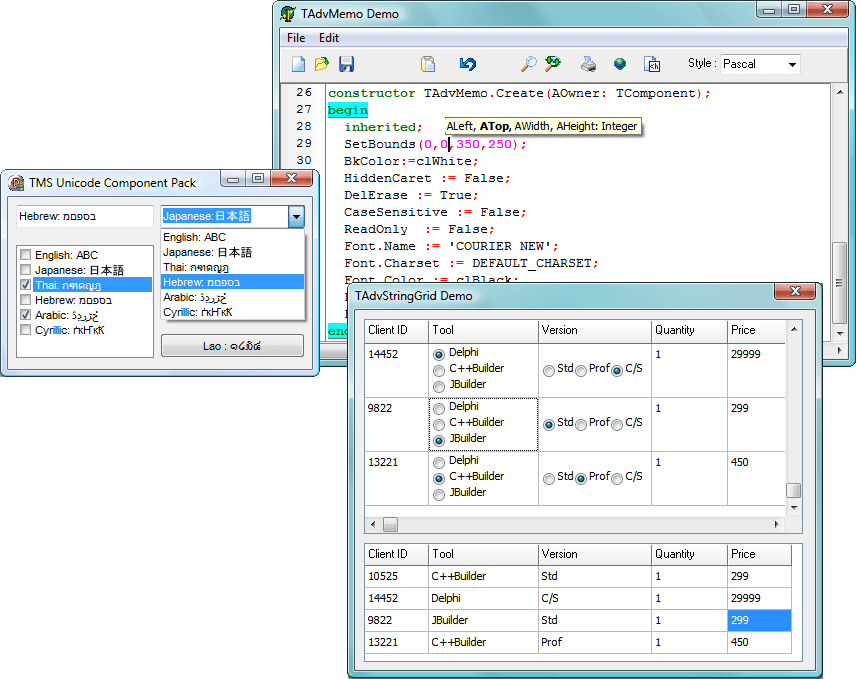Click the Lao button
Screen dimensions: 856x679
pos(232,346)
